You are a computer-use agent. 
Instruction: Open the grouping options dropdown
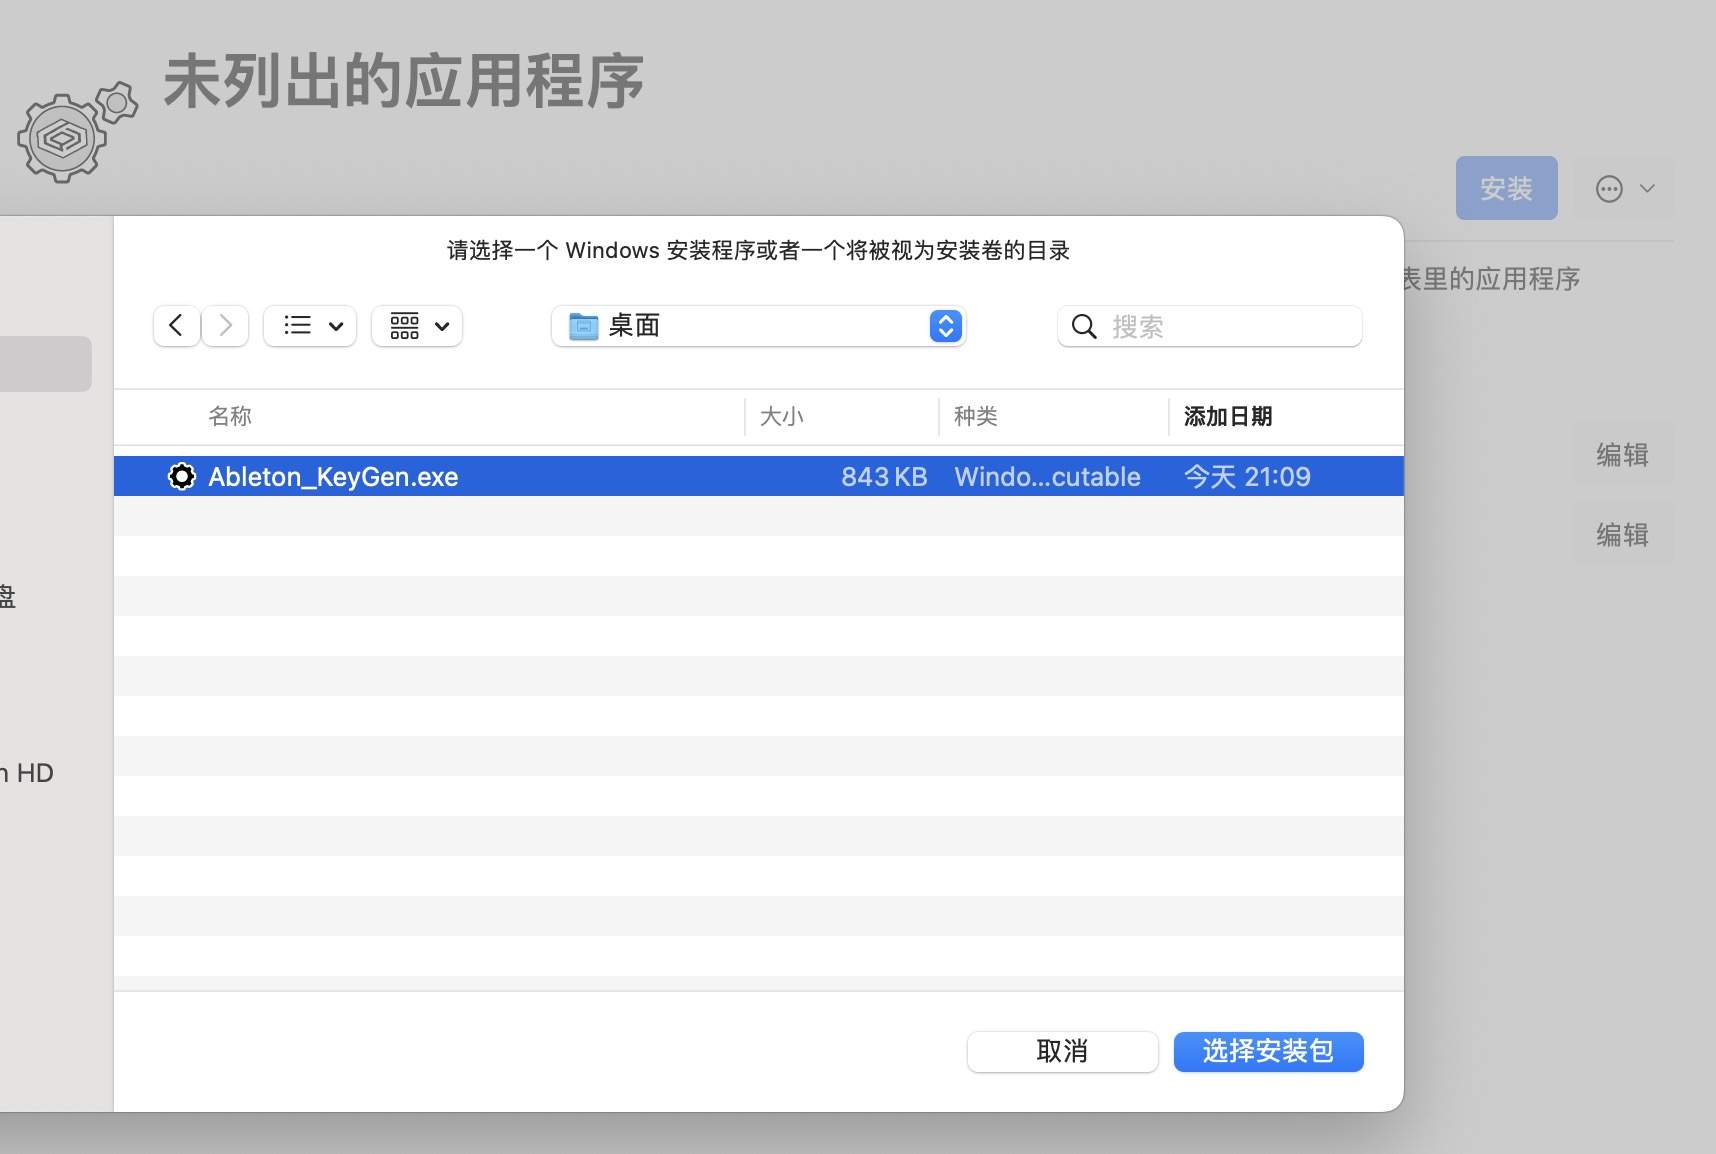pyautogui.click(x=443, y=326)
